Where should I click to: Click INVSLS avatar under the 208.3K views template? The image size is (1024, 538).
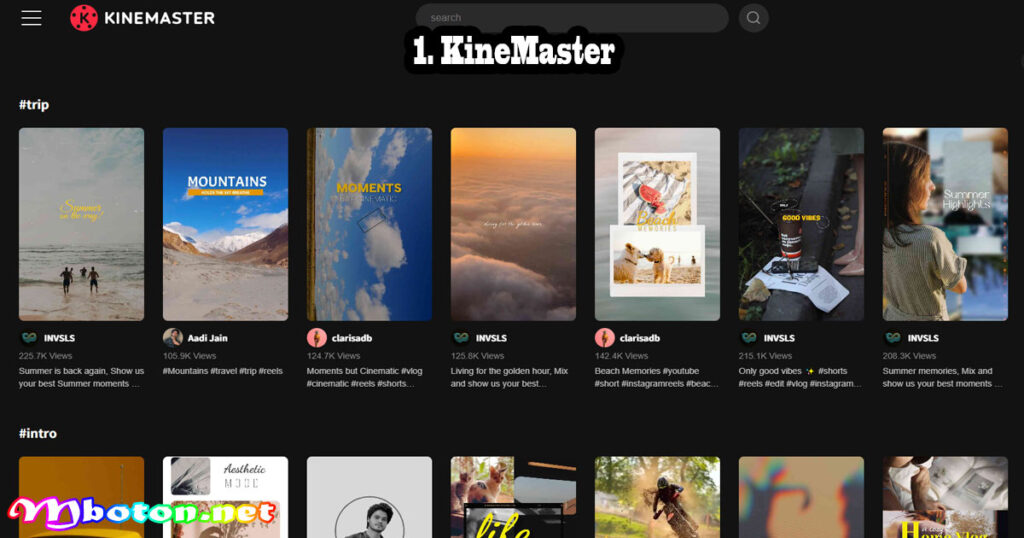(x=893, y=338)
